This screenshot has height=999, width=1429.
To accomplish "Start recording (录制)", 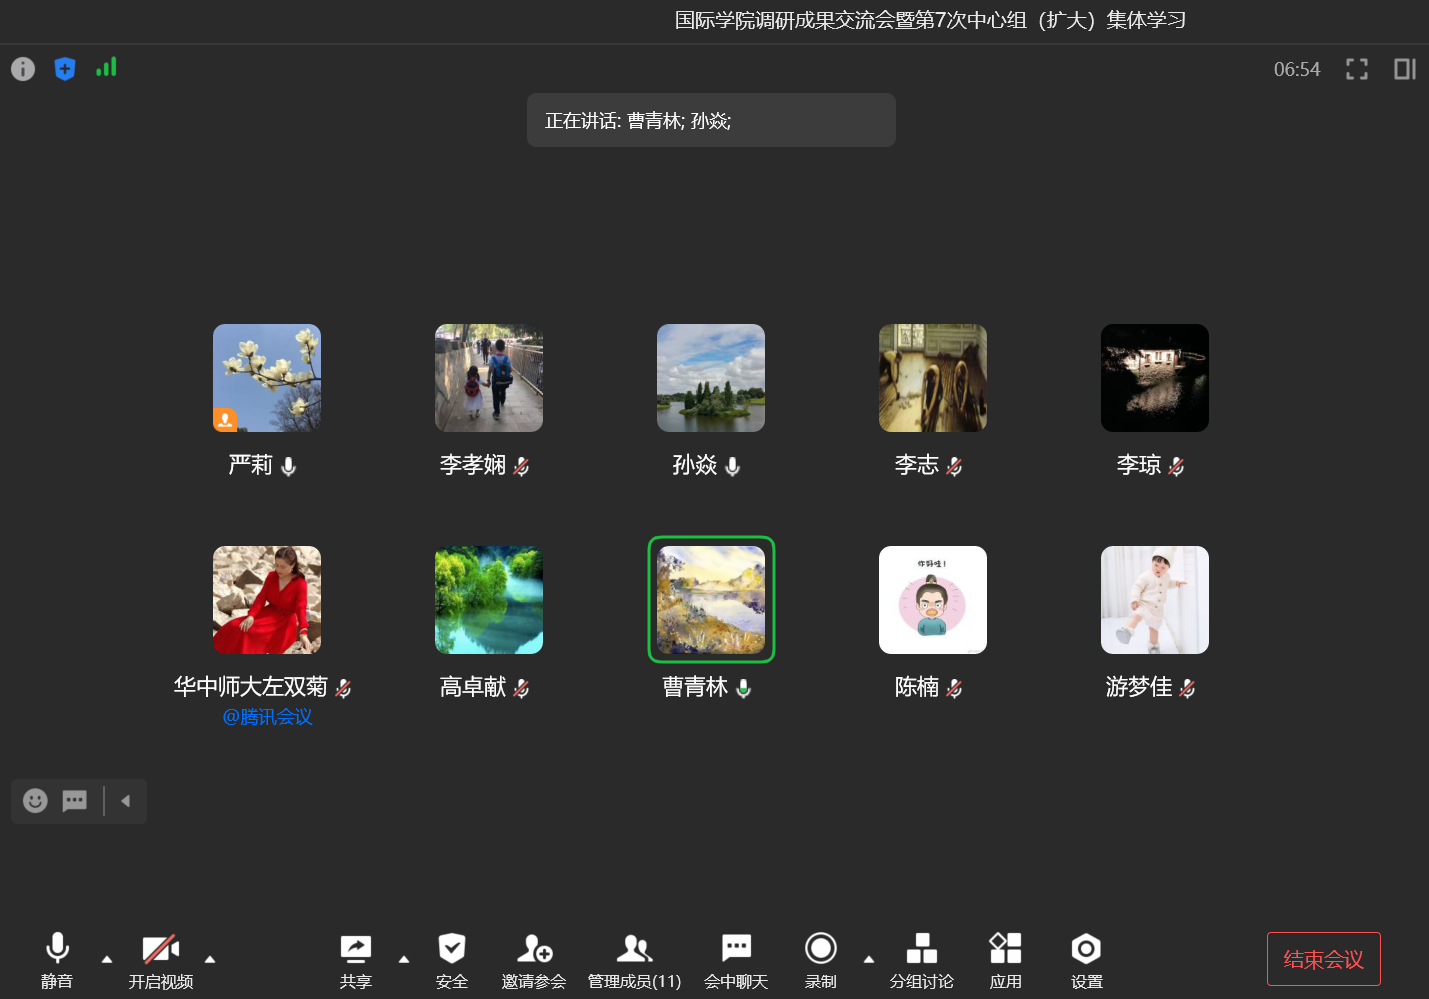I will coord(820,960).
